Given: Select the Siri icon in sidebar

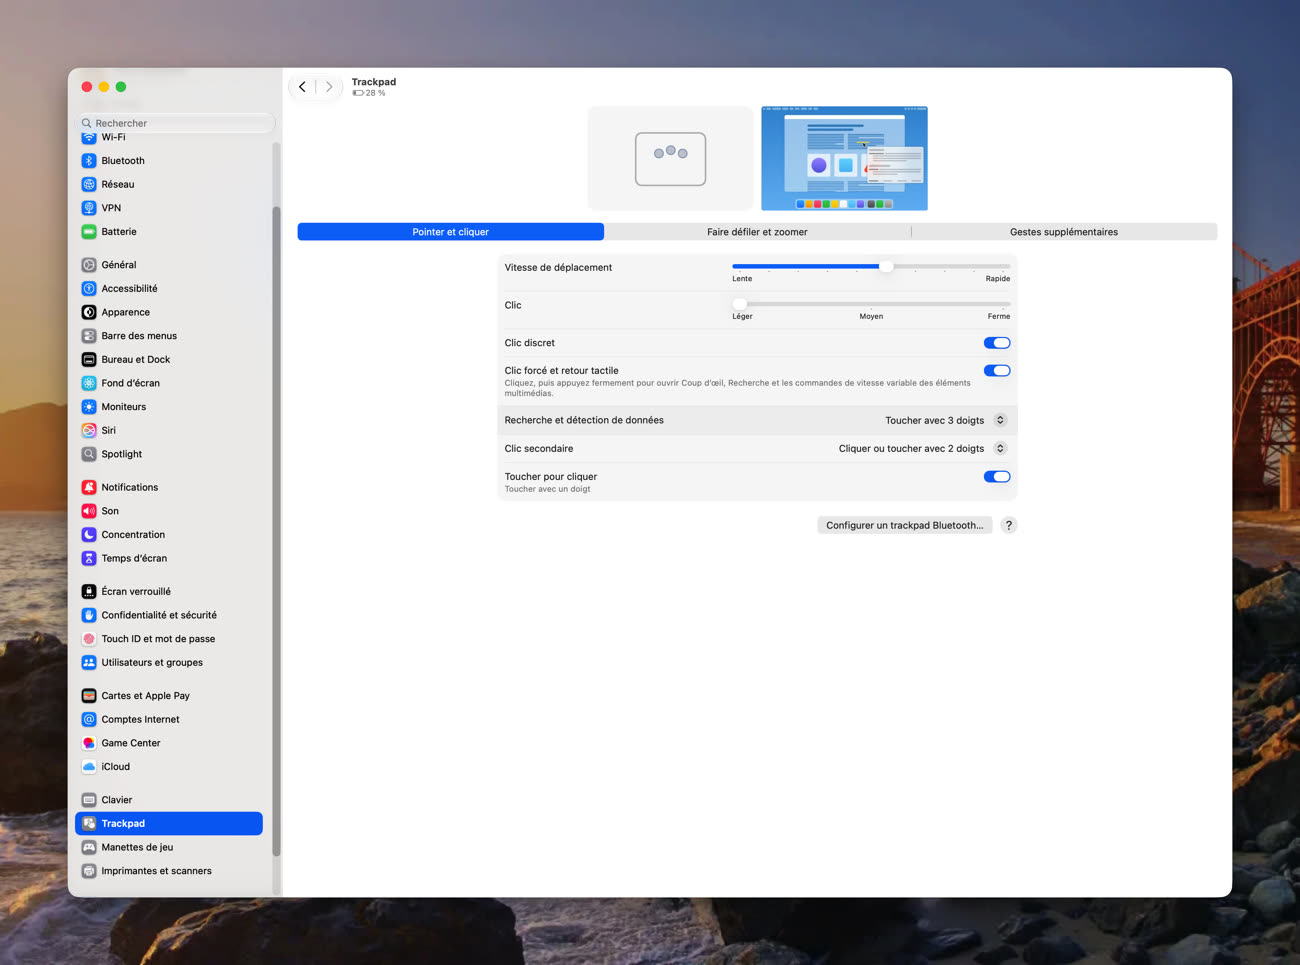Looking at the screenshot, I should tap(89, 431).
